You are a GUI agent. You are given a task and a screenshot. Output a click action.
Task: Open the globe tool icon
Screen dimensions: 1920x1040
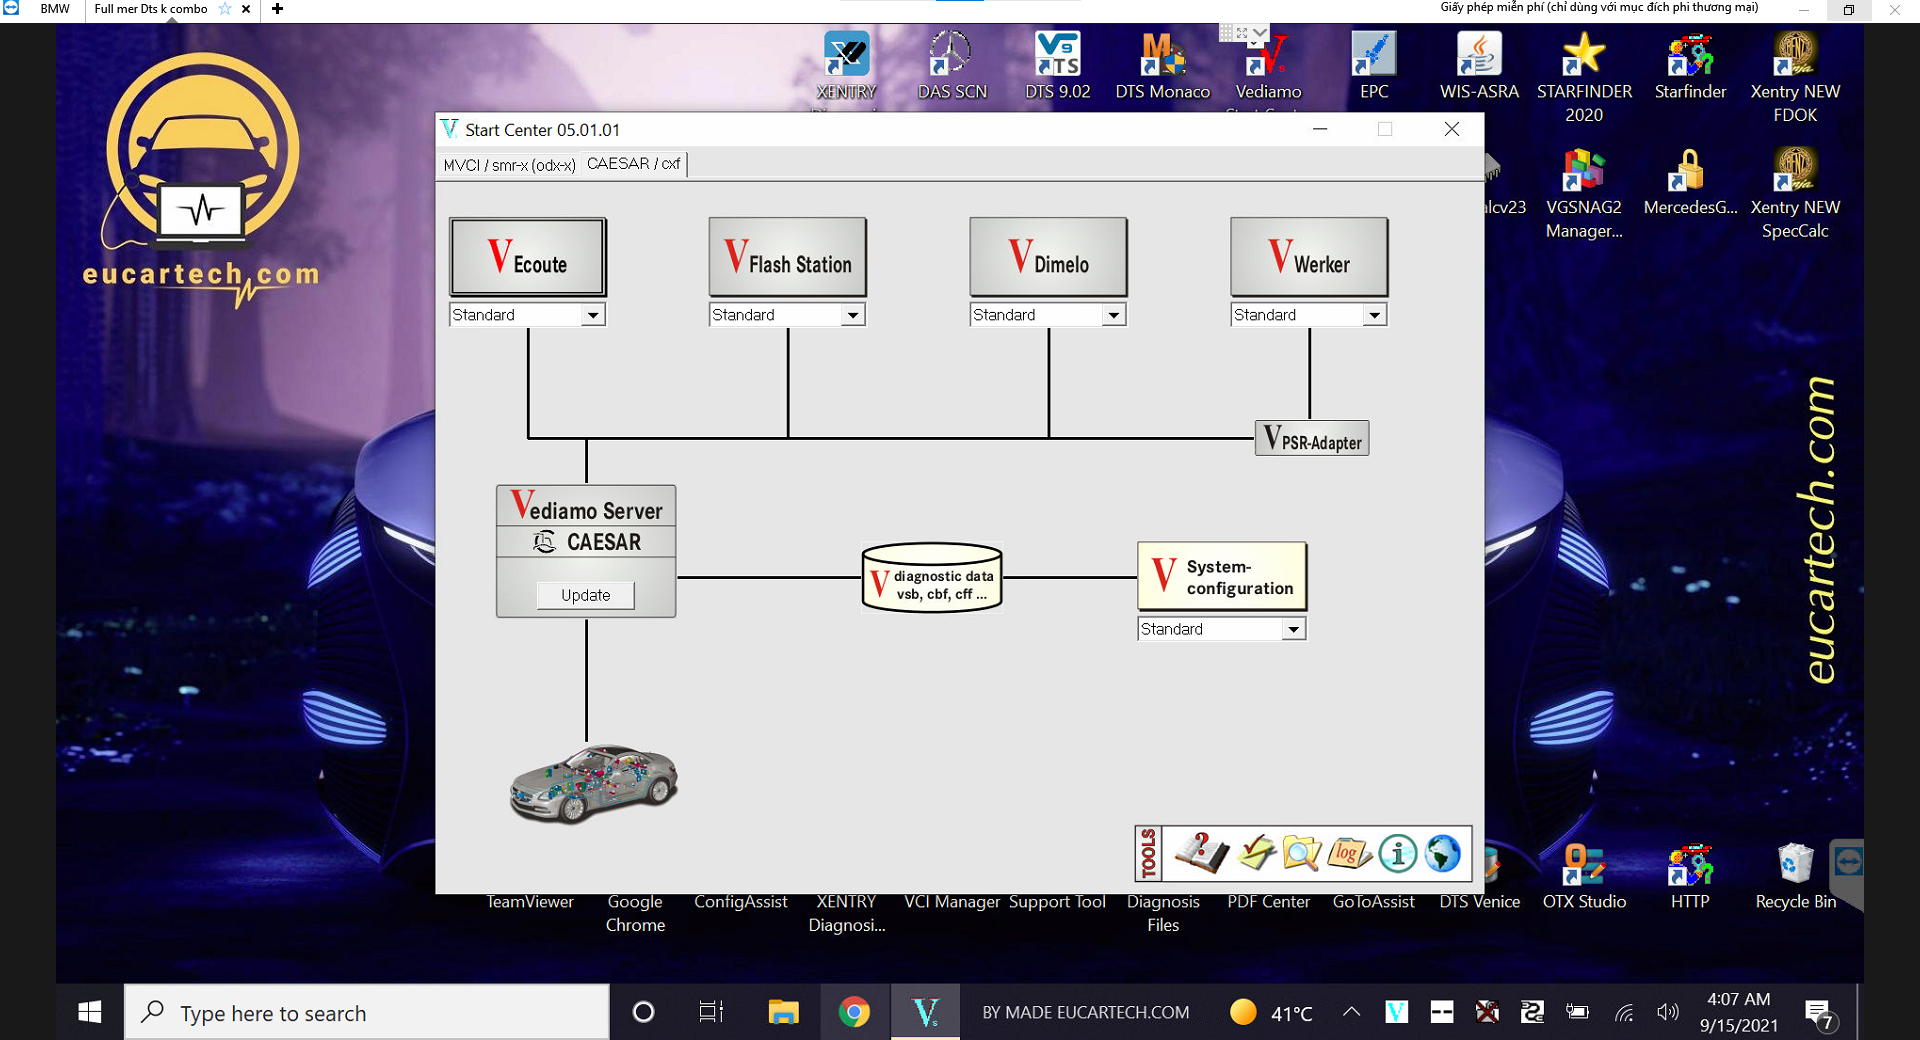click(1443, 853)
